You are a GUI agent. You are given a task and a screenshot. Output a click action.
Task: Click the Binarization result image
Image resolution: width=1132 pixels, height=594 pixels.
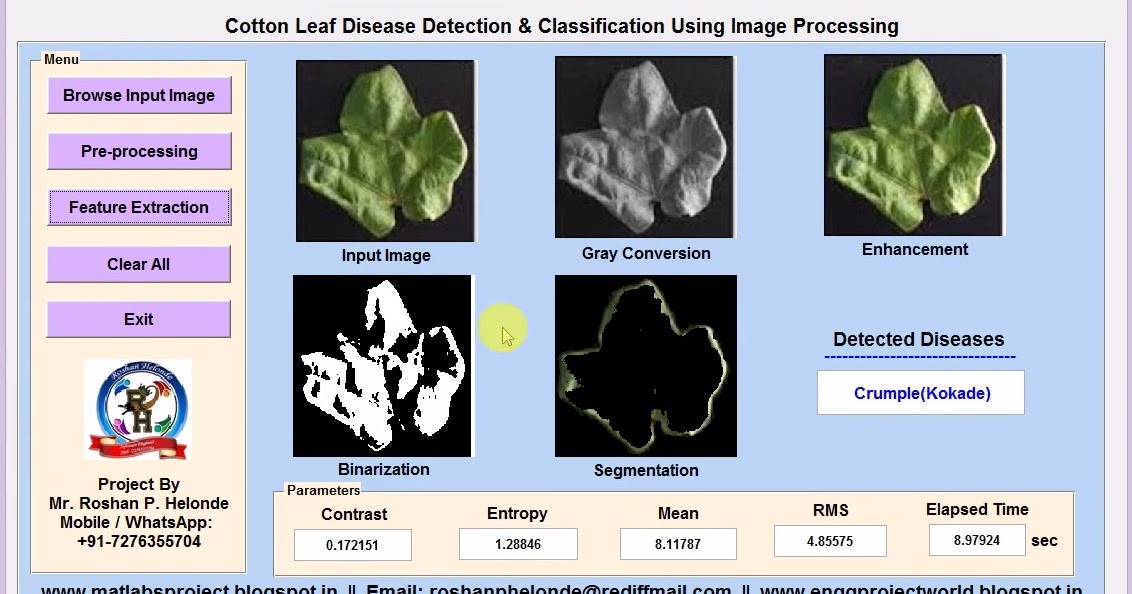click(382, 365)
